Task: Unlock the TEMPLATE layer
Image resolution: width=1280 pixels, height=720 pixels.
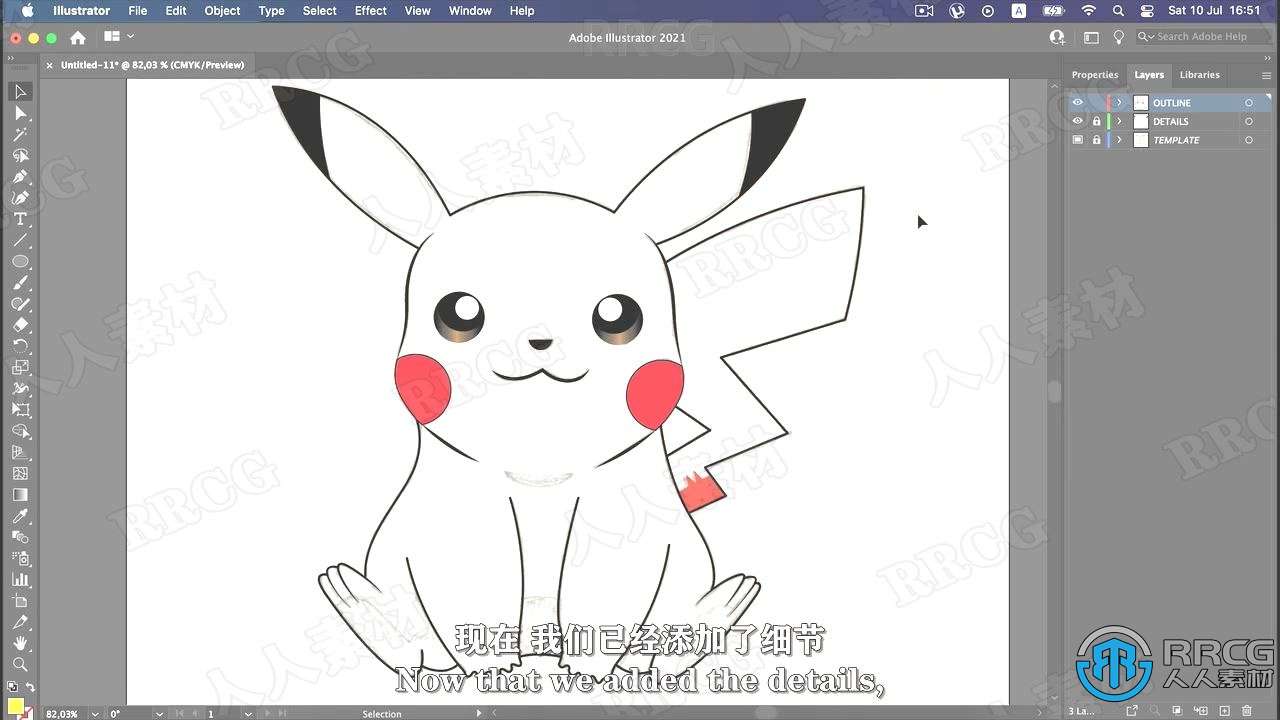Action: pos(1096,140)
